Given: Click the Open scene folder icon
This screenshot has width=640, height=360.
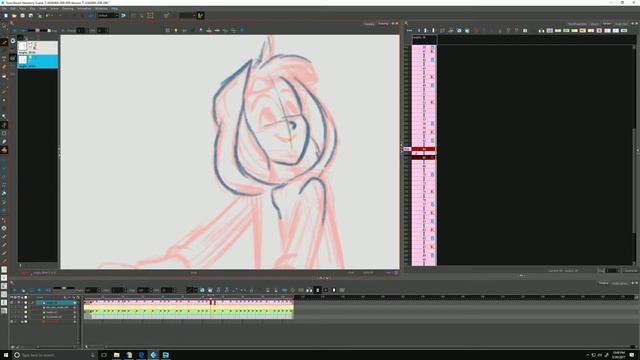Looking at the screenshot, I should (x=14, y=16).
